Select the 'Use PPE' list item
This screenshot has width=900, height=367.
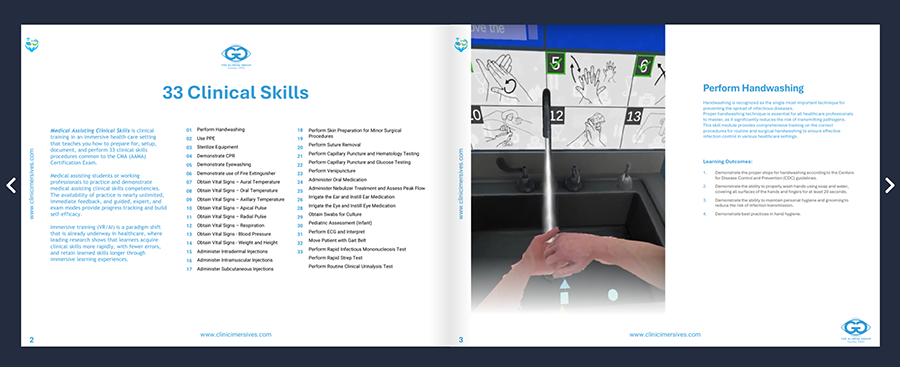(x=206, y=138)
